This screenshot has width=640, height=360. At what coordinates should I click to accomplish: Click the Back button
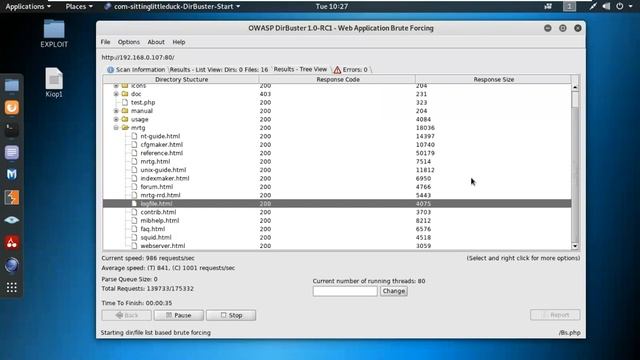(127, 315)
